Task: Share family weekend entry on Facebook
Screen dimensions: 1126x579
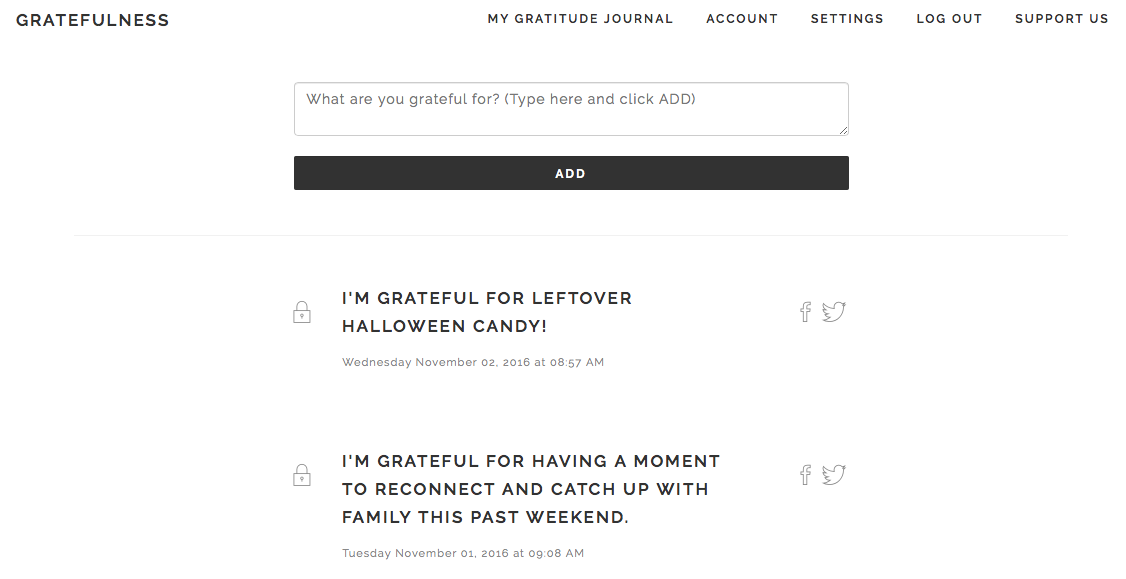Action: pos(805,475)
